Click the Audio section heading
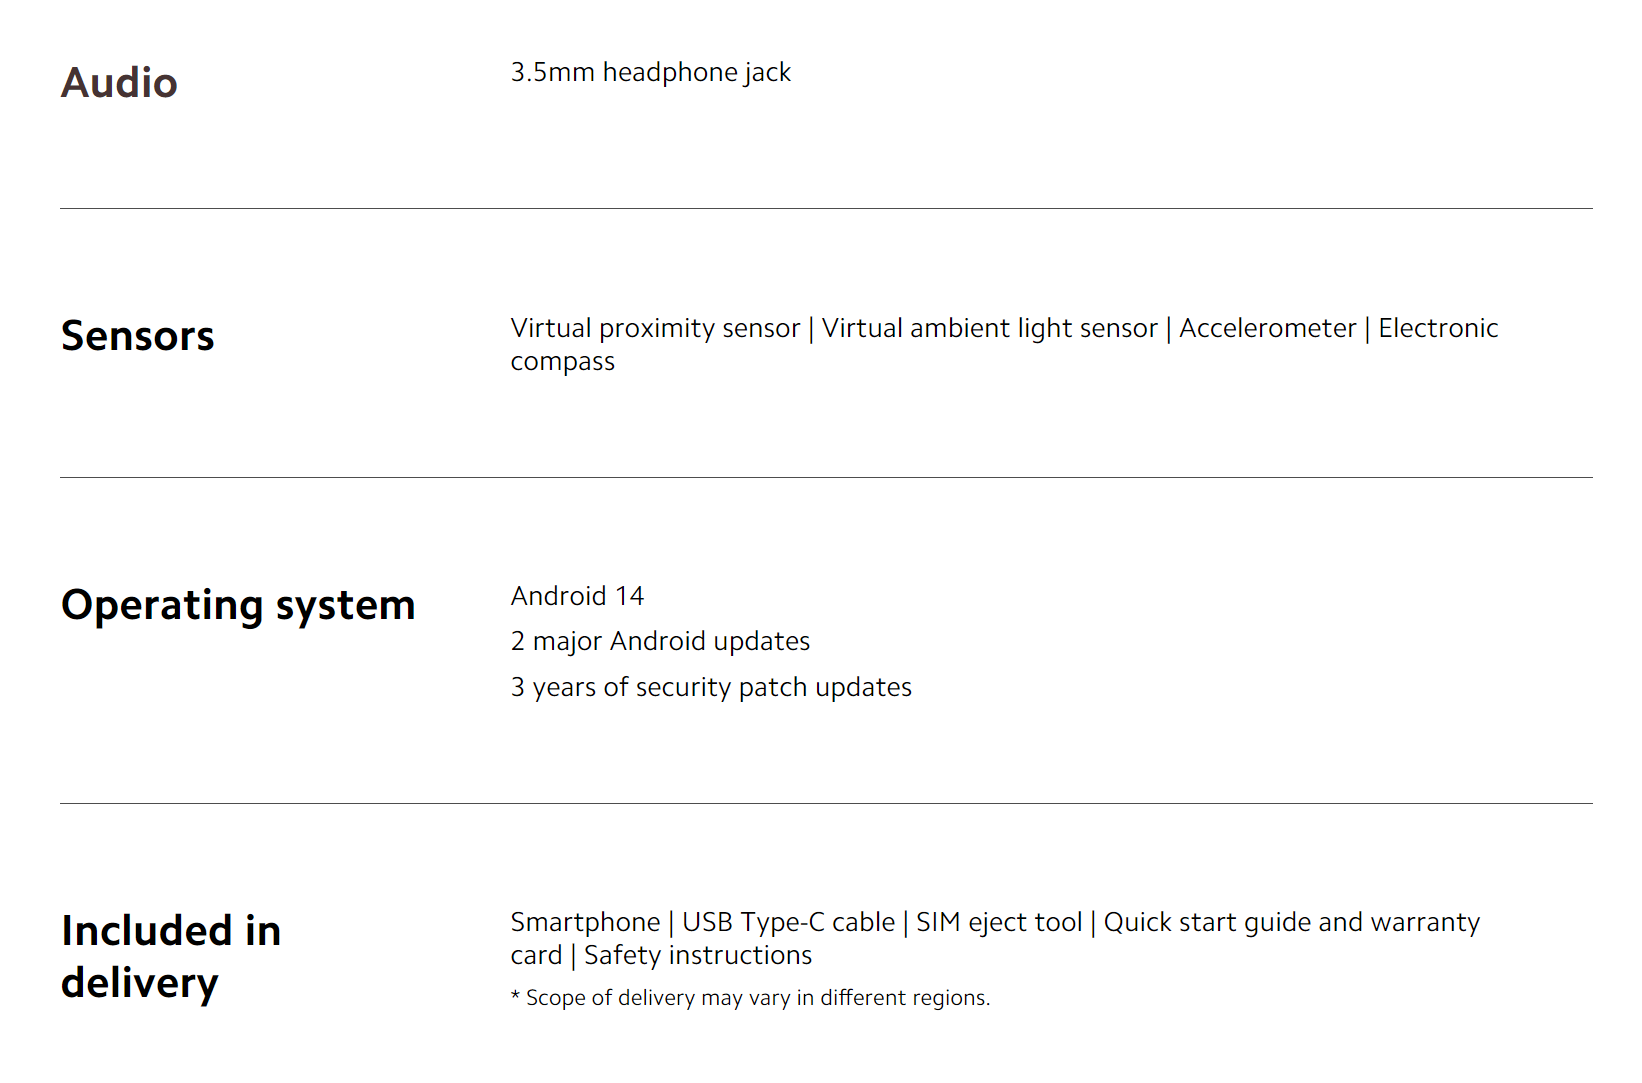The image size is (1642, 1083). [x=119, y=83]
